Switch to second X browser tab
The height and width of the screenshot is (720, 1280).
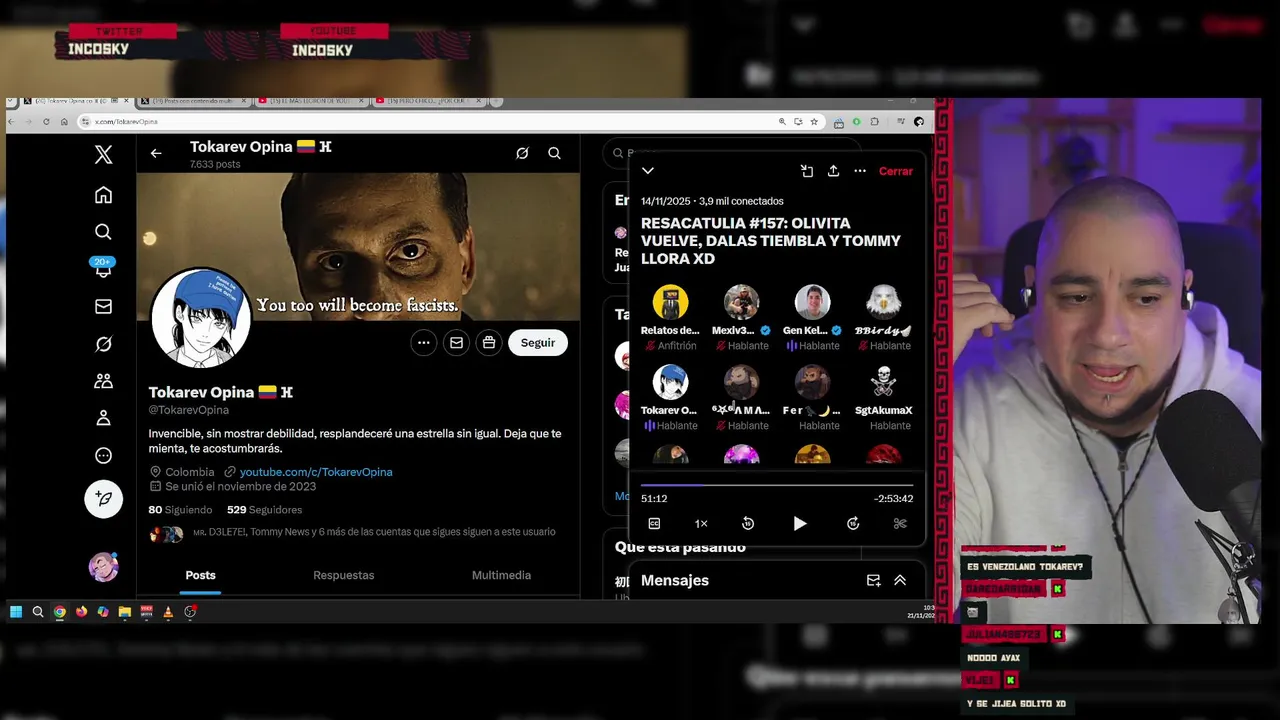(x=193, y=101)
